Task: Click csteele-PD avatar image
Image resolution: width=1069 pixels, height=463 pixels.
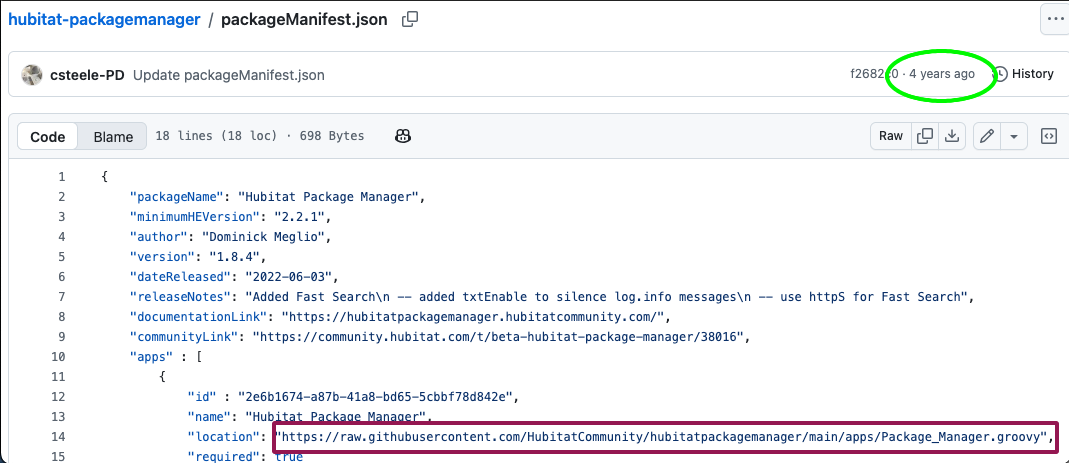Action: tap(32, 75)
